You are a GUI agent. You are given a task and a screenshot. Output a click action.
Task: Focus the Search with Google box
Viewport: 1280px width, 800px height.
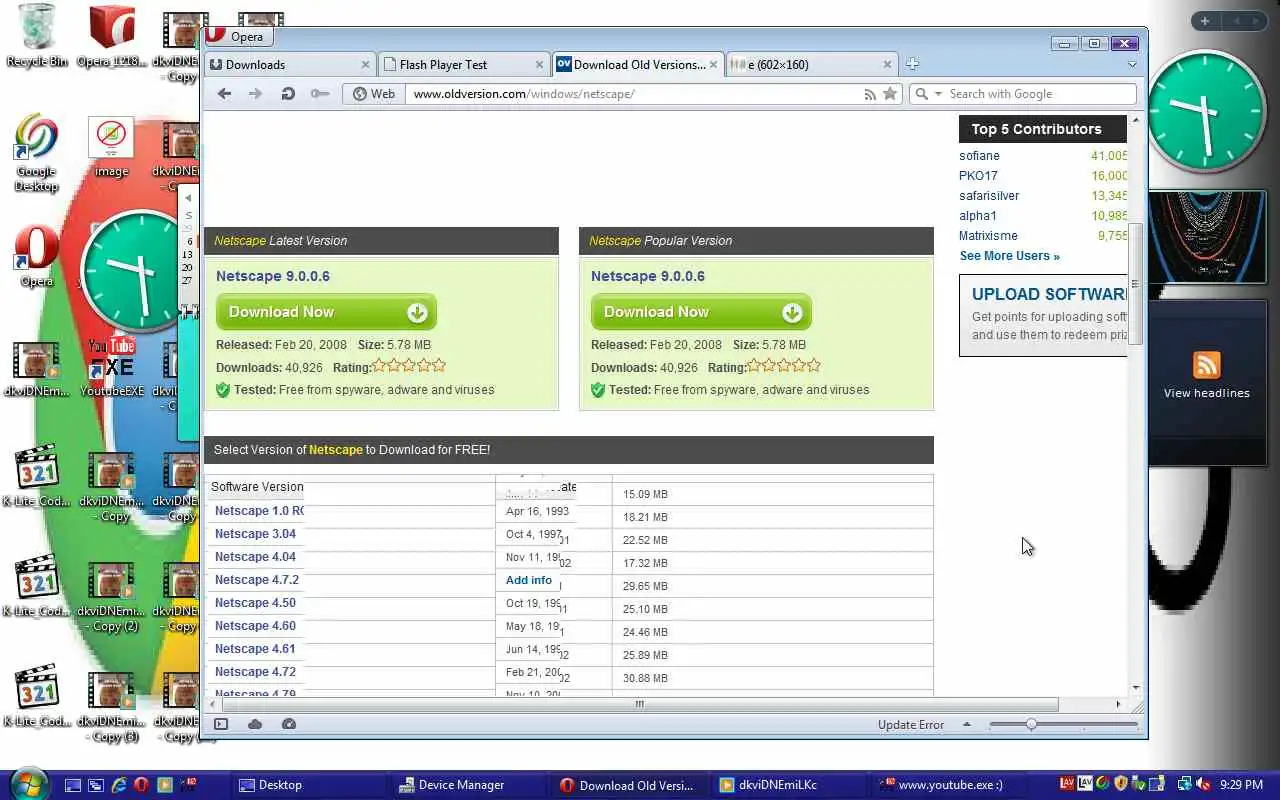coord(1040,94)
